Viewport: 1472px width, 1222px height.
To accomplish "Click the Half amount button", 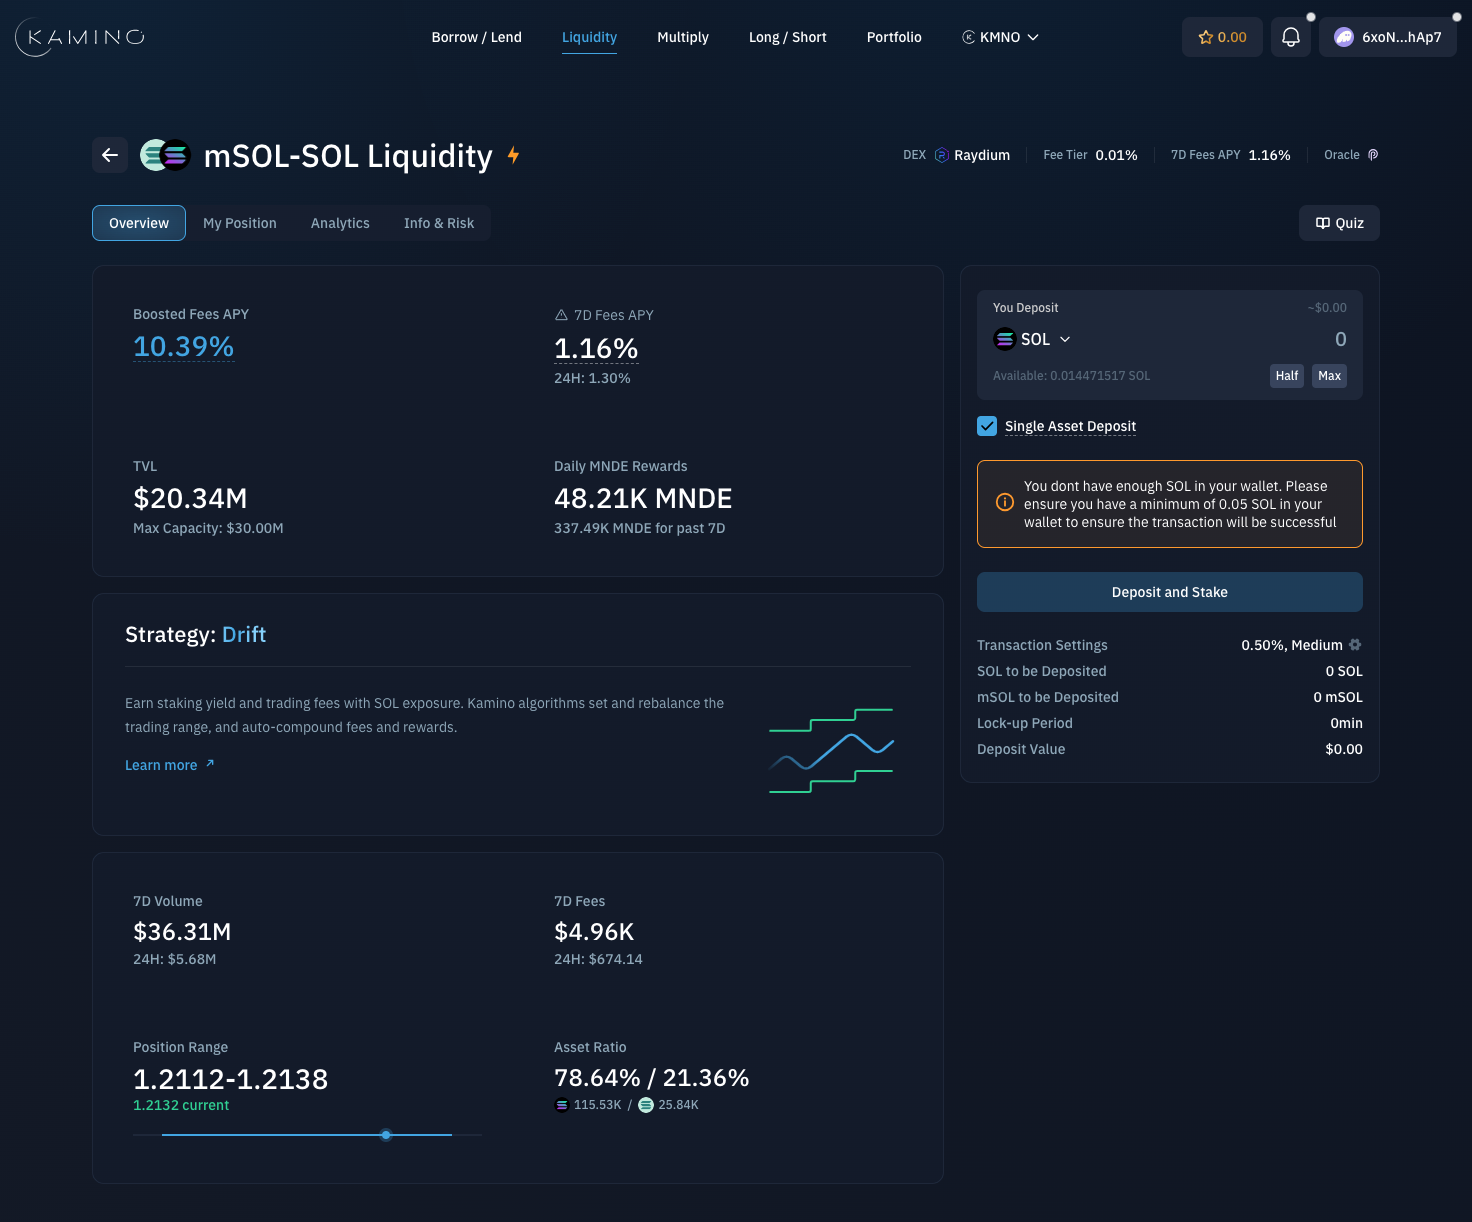I will [1287, 376].
